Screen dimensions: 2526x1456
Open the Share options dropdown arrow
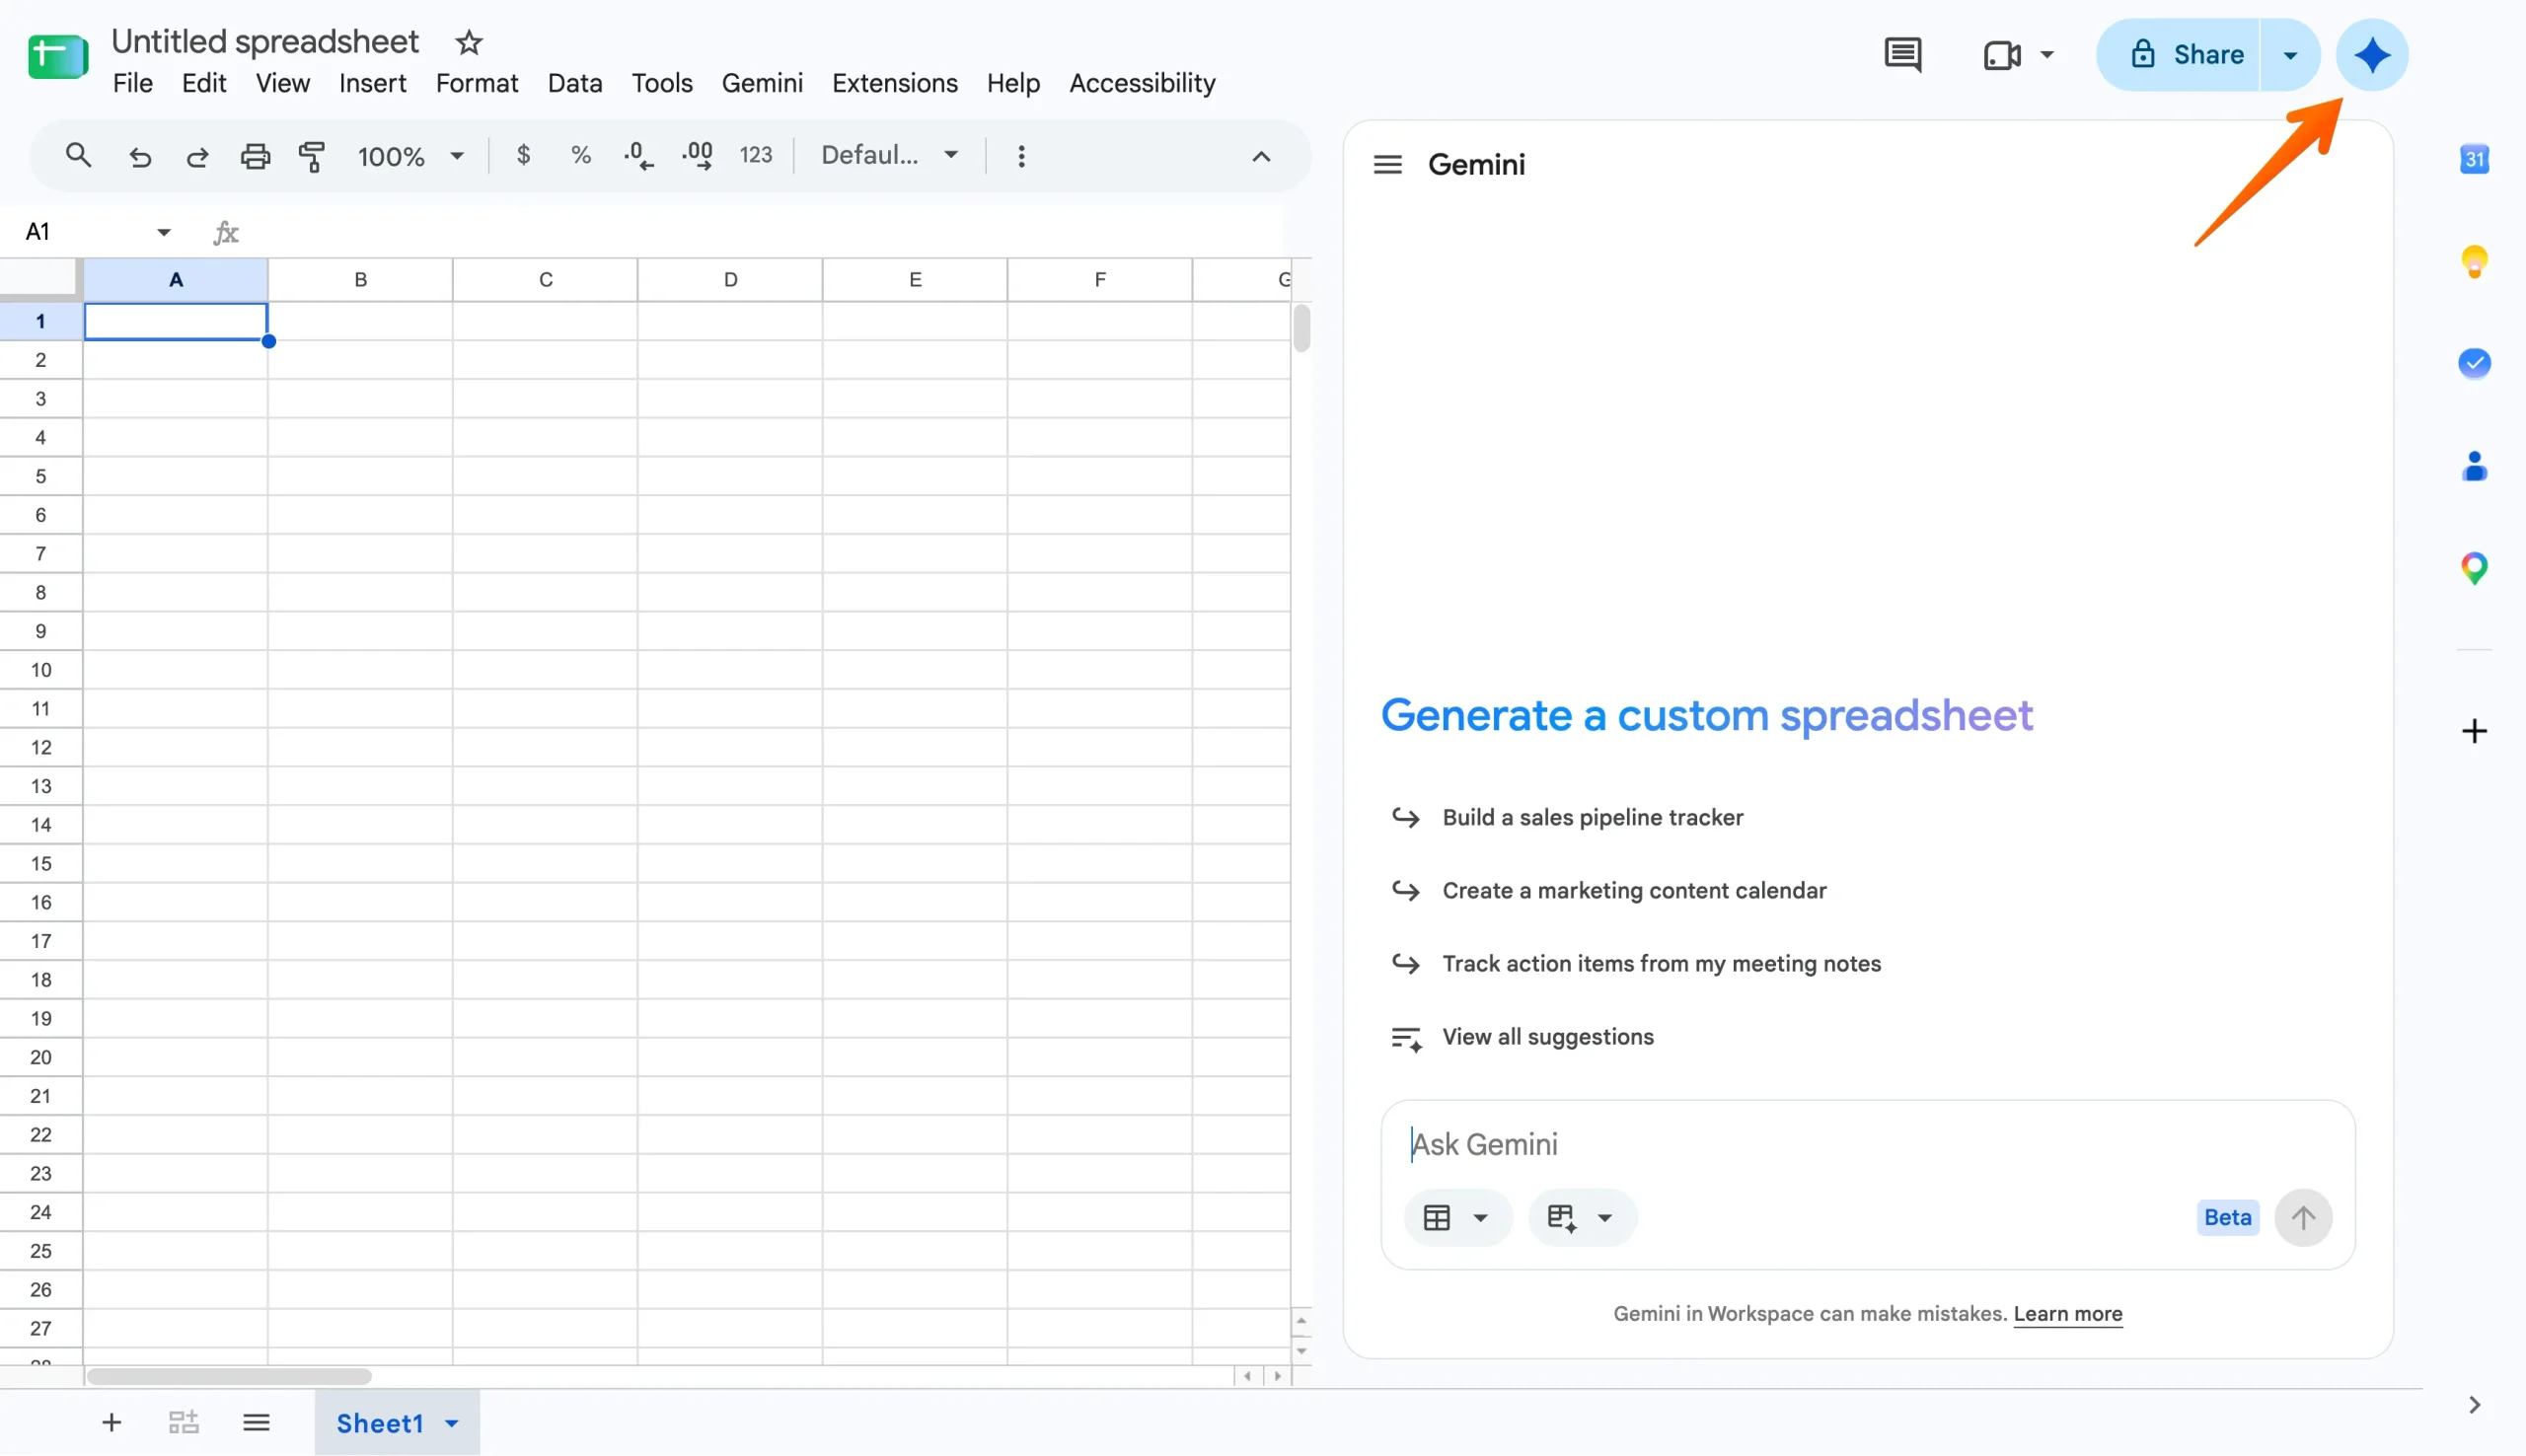(x=2289, y=54)
